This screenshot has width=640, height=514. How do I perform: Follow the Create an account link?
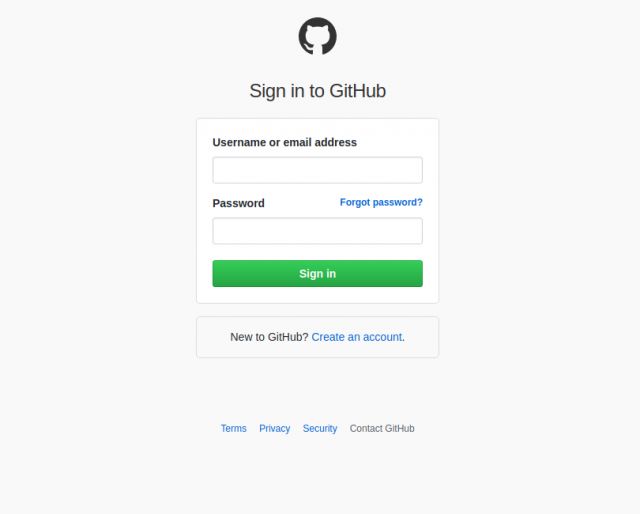point(358,337)
